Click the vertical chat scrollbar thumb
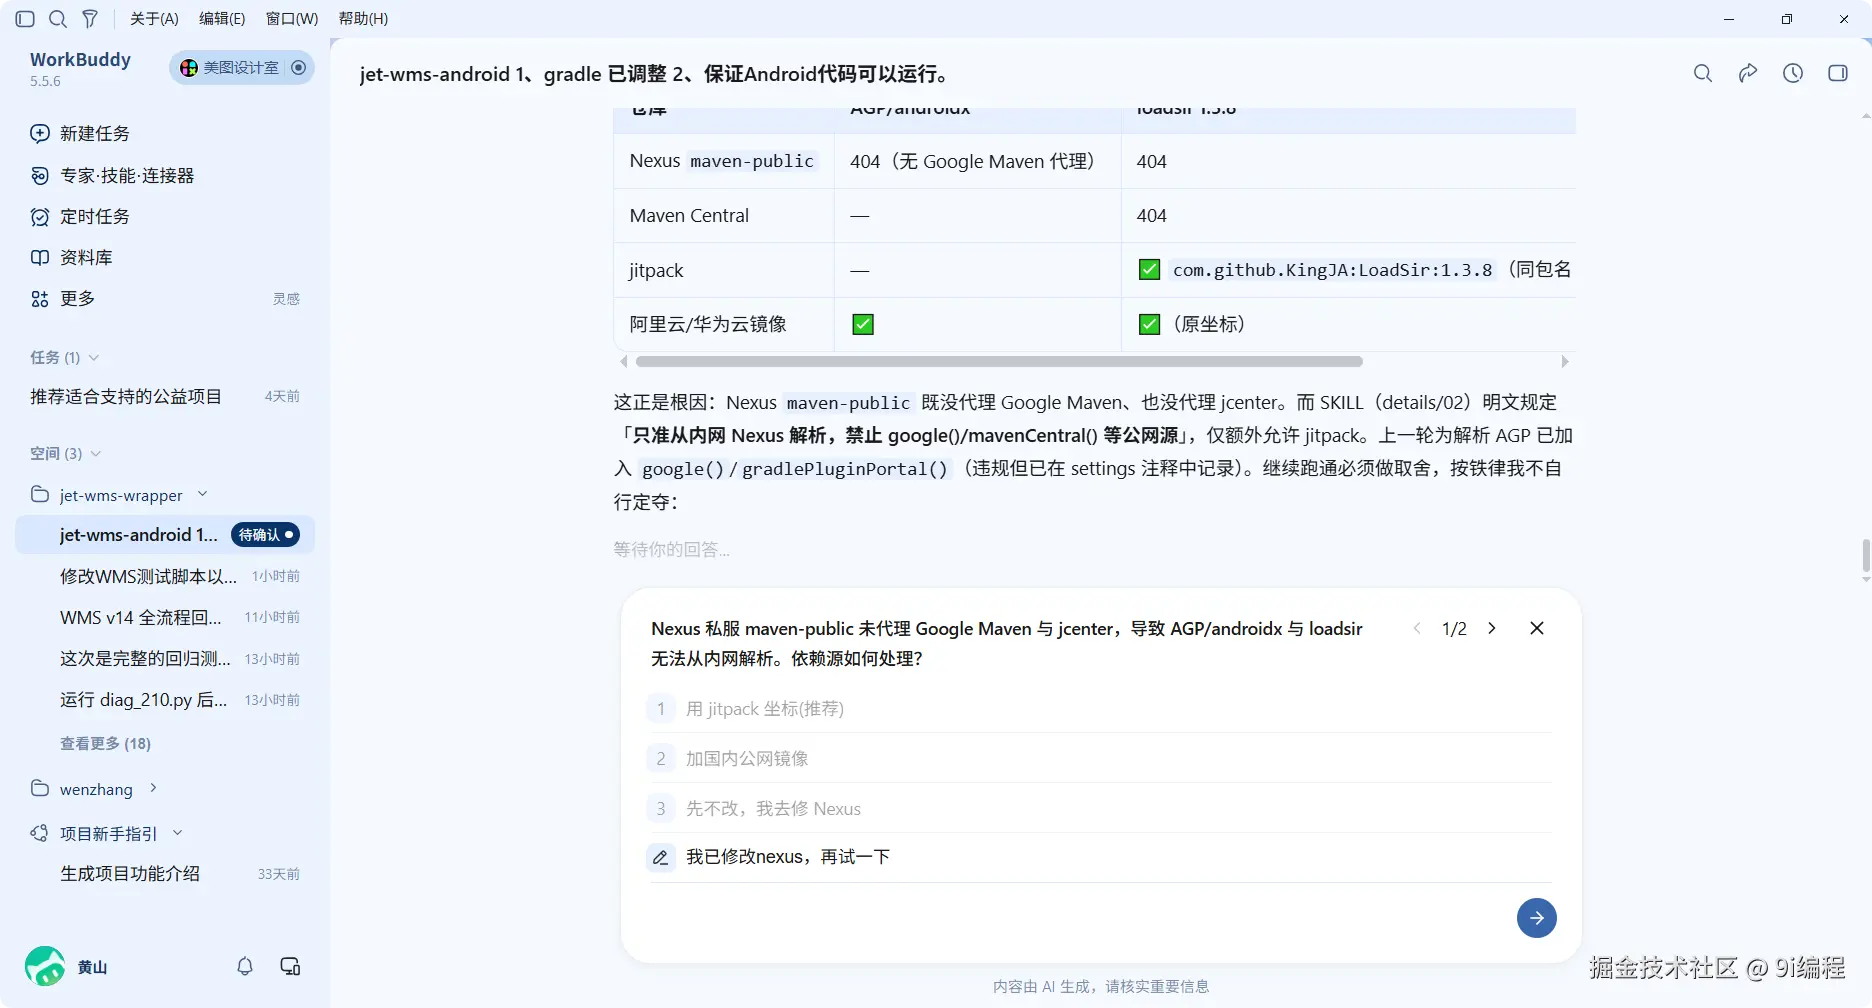 1866,556
